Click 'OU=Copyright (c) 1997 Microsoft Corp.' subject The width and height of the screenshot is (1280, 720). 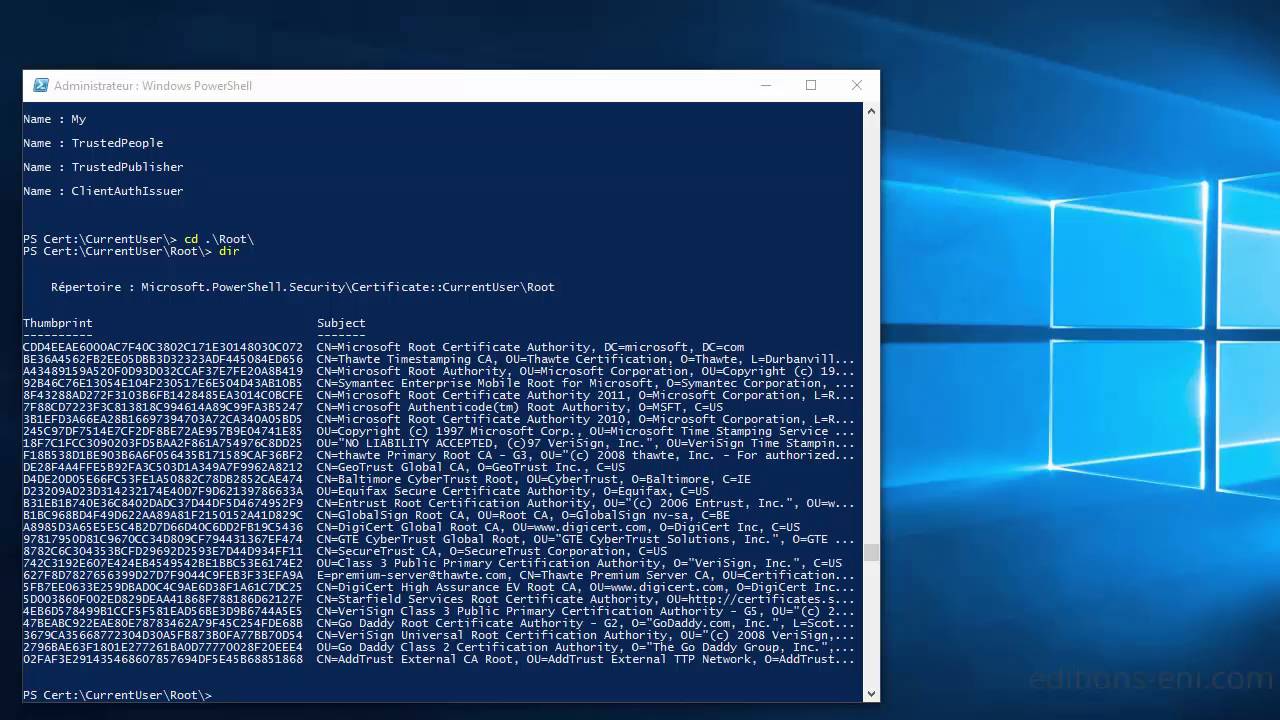click(x=586, y=431)
